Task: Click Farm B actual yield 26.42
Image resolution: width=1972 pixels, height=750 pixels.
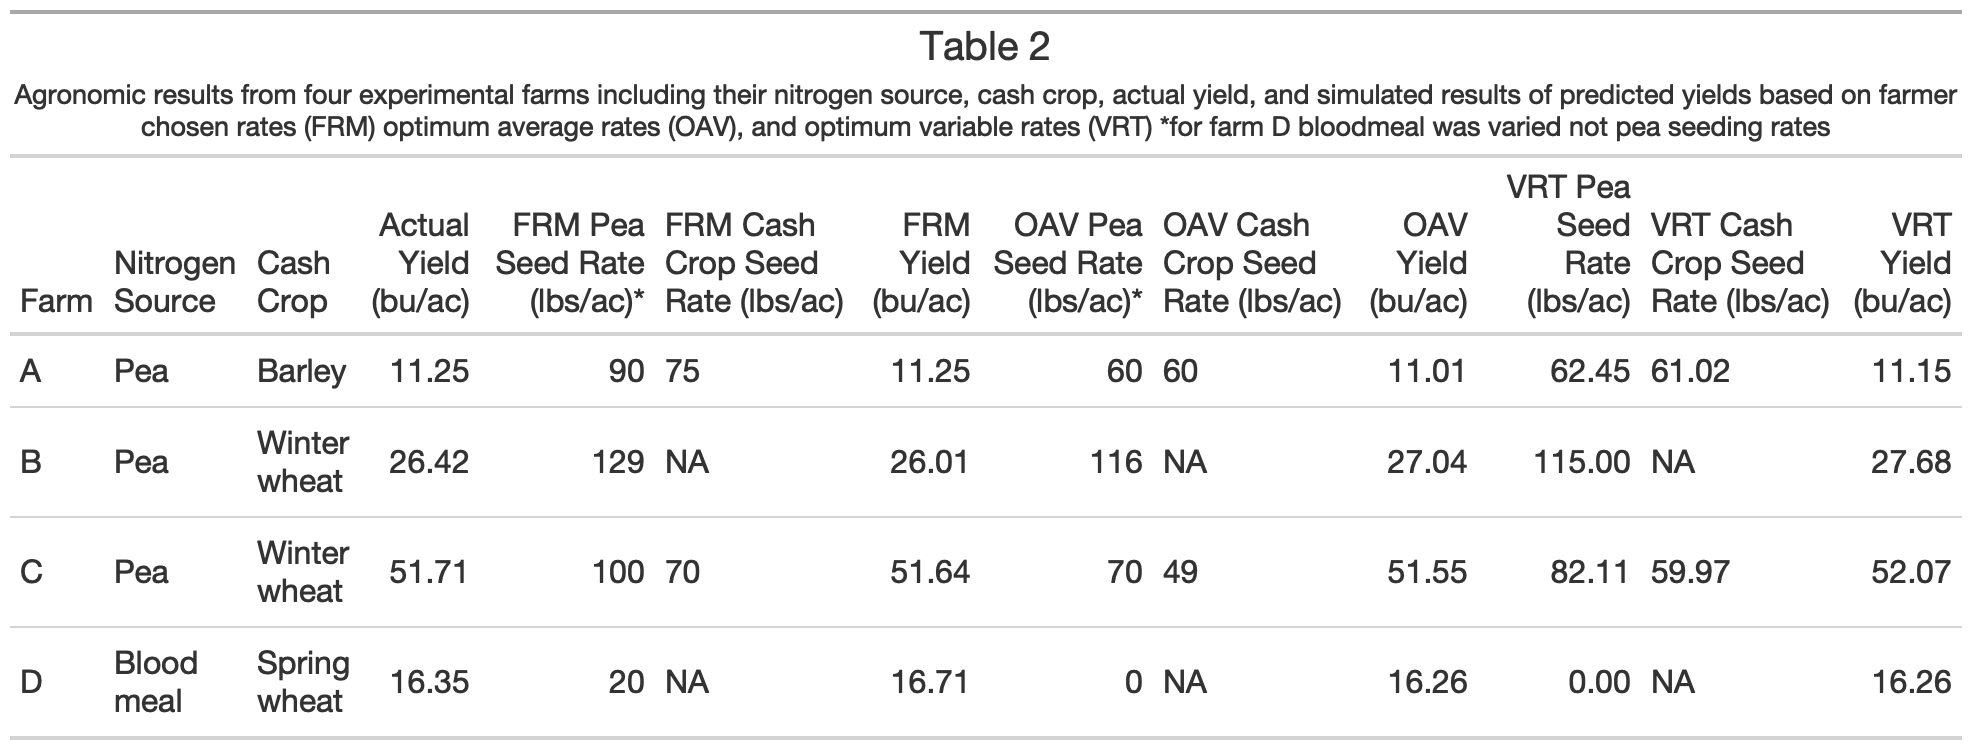Action: click(x=429, y=462)
